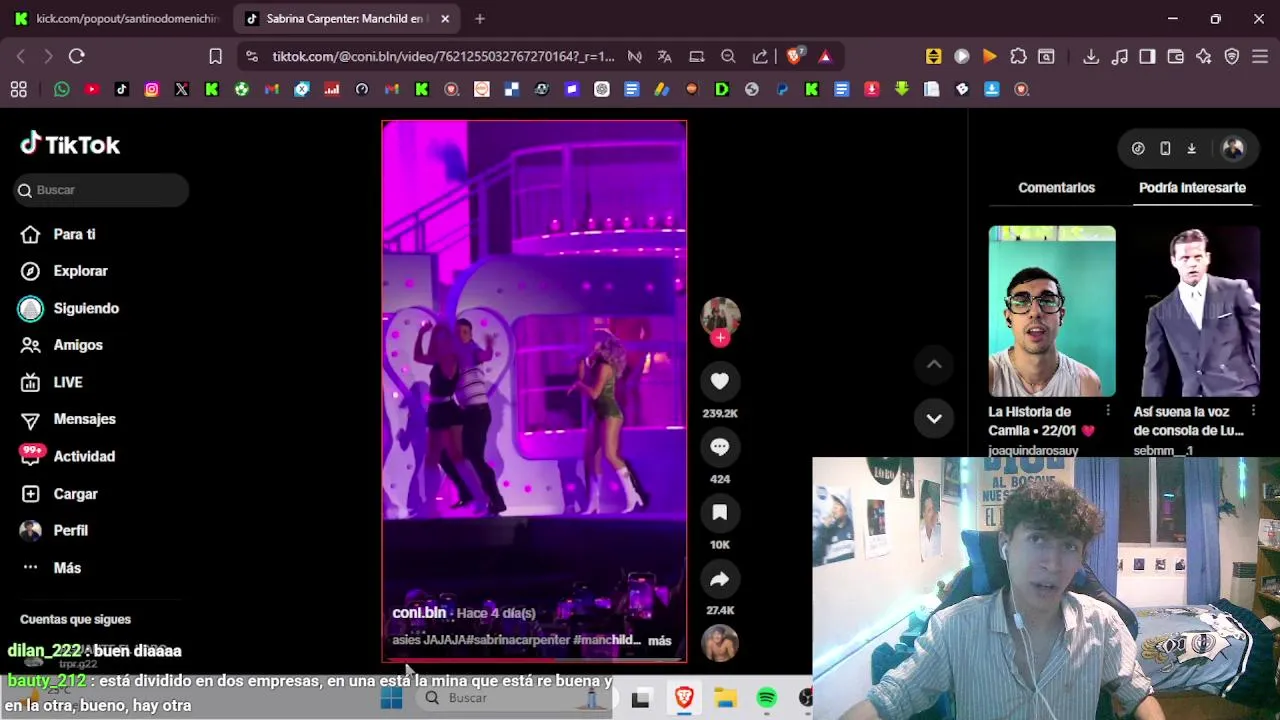The image size is (1280, 720).
Task: Click the TikTok coins icon in top pill
Action: pos(1138,148)
